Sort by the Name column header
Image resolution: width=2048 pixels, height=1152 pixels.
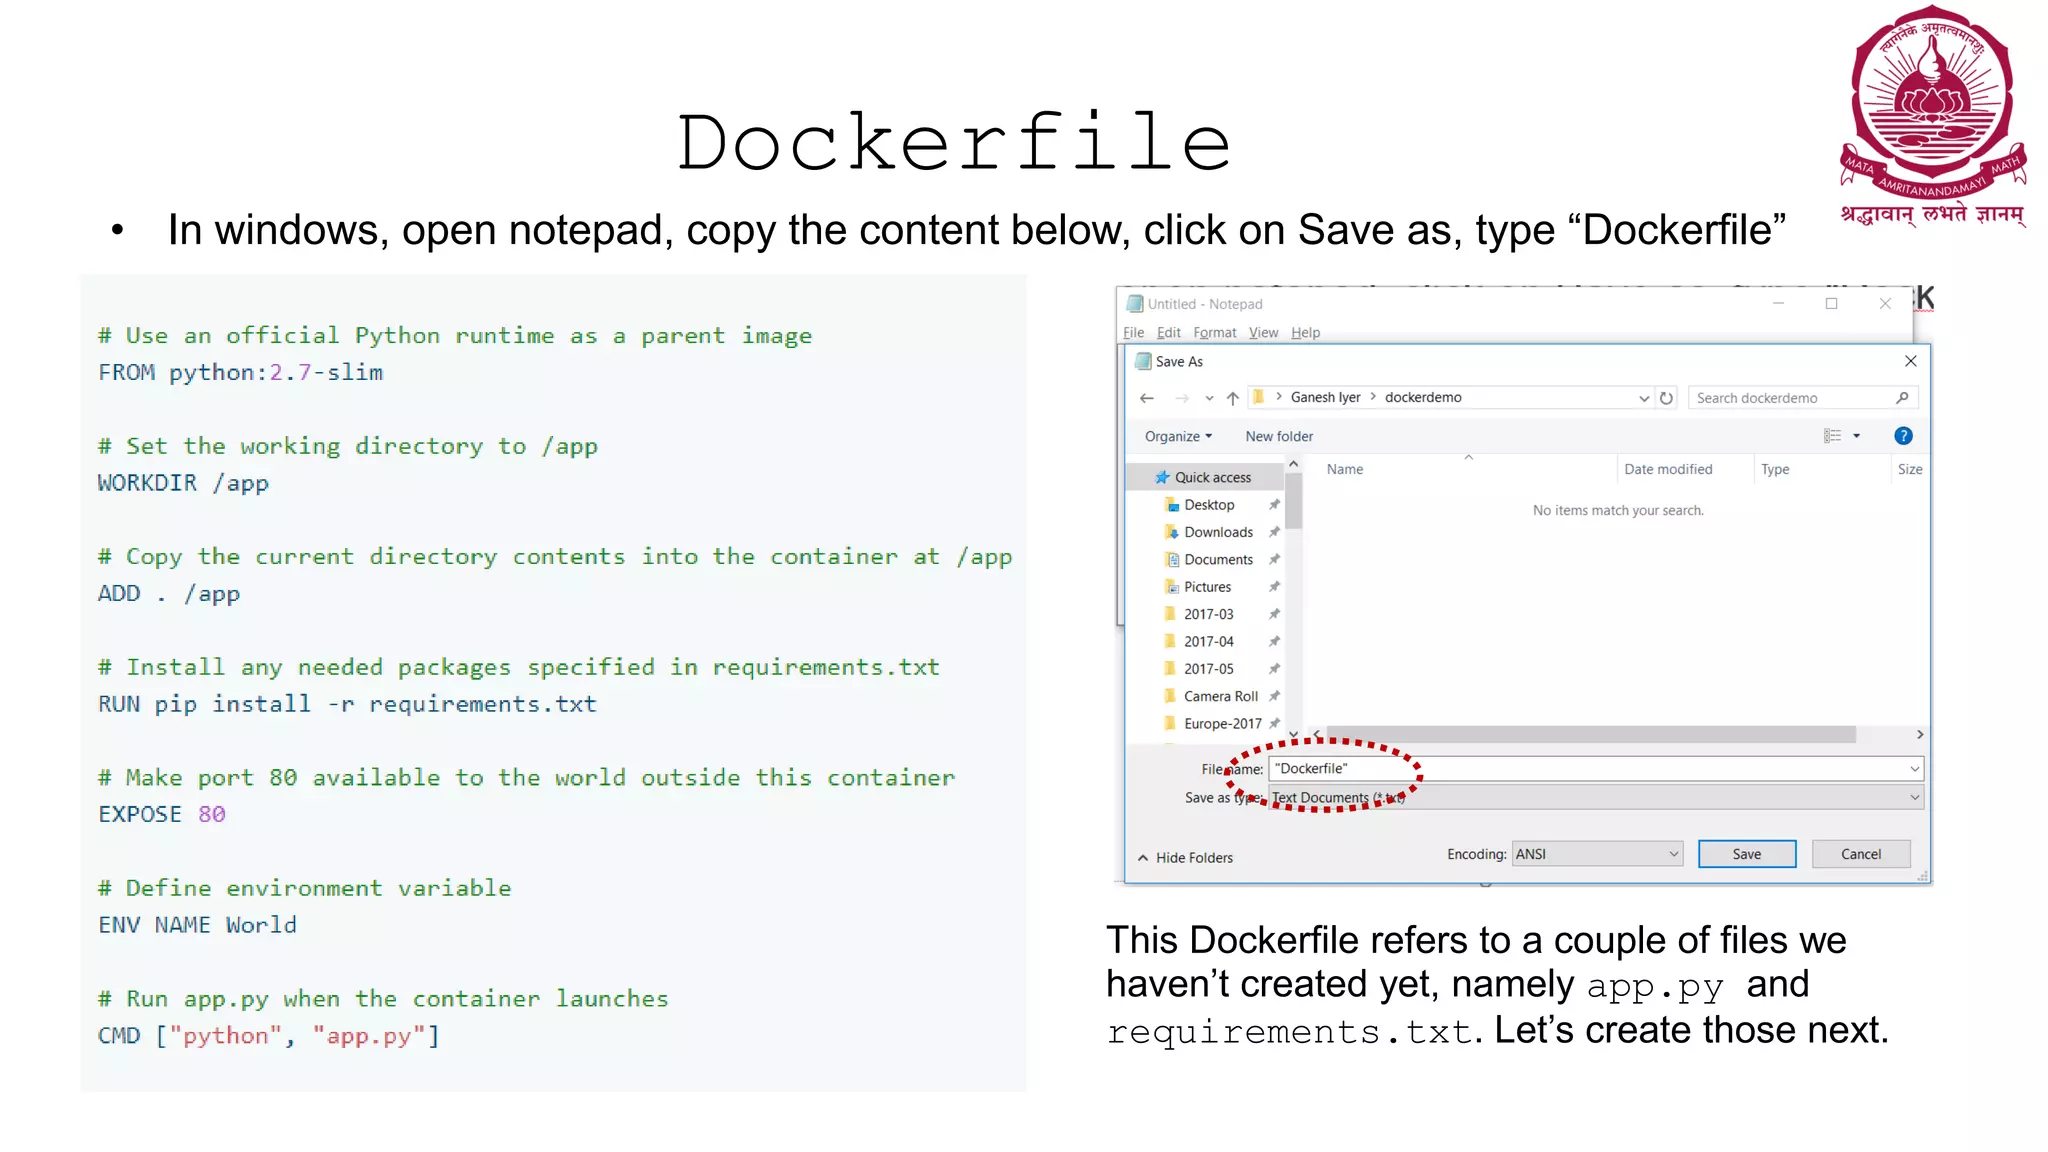(x=1345, y=469)
